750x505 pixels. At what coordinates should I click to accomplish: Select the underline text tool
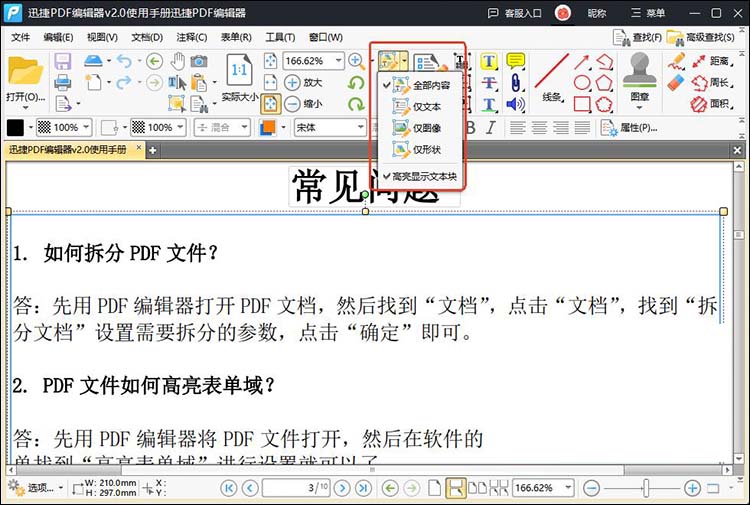coord(489,104)
